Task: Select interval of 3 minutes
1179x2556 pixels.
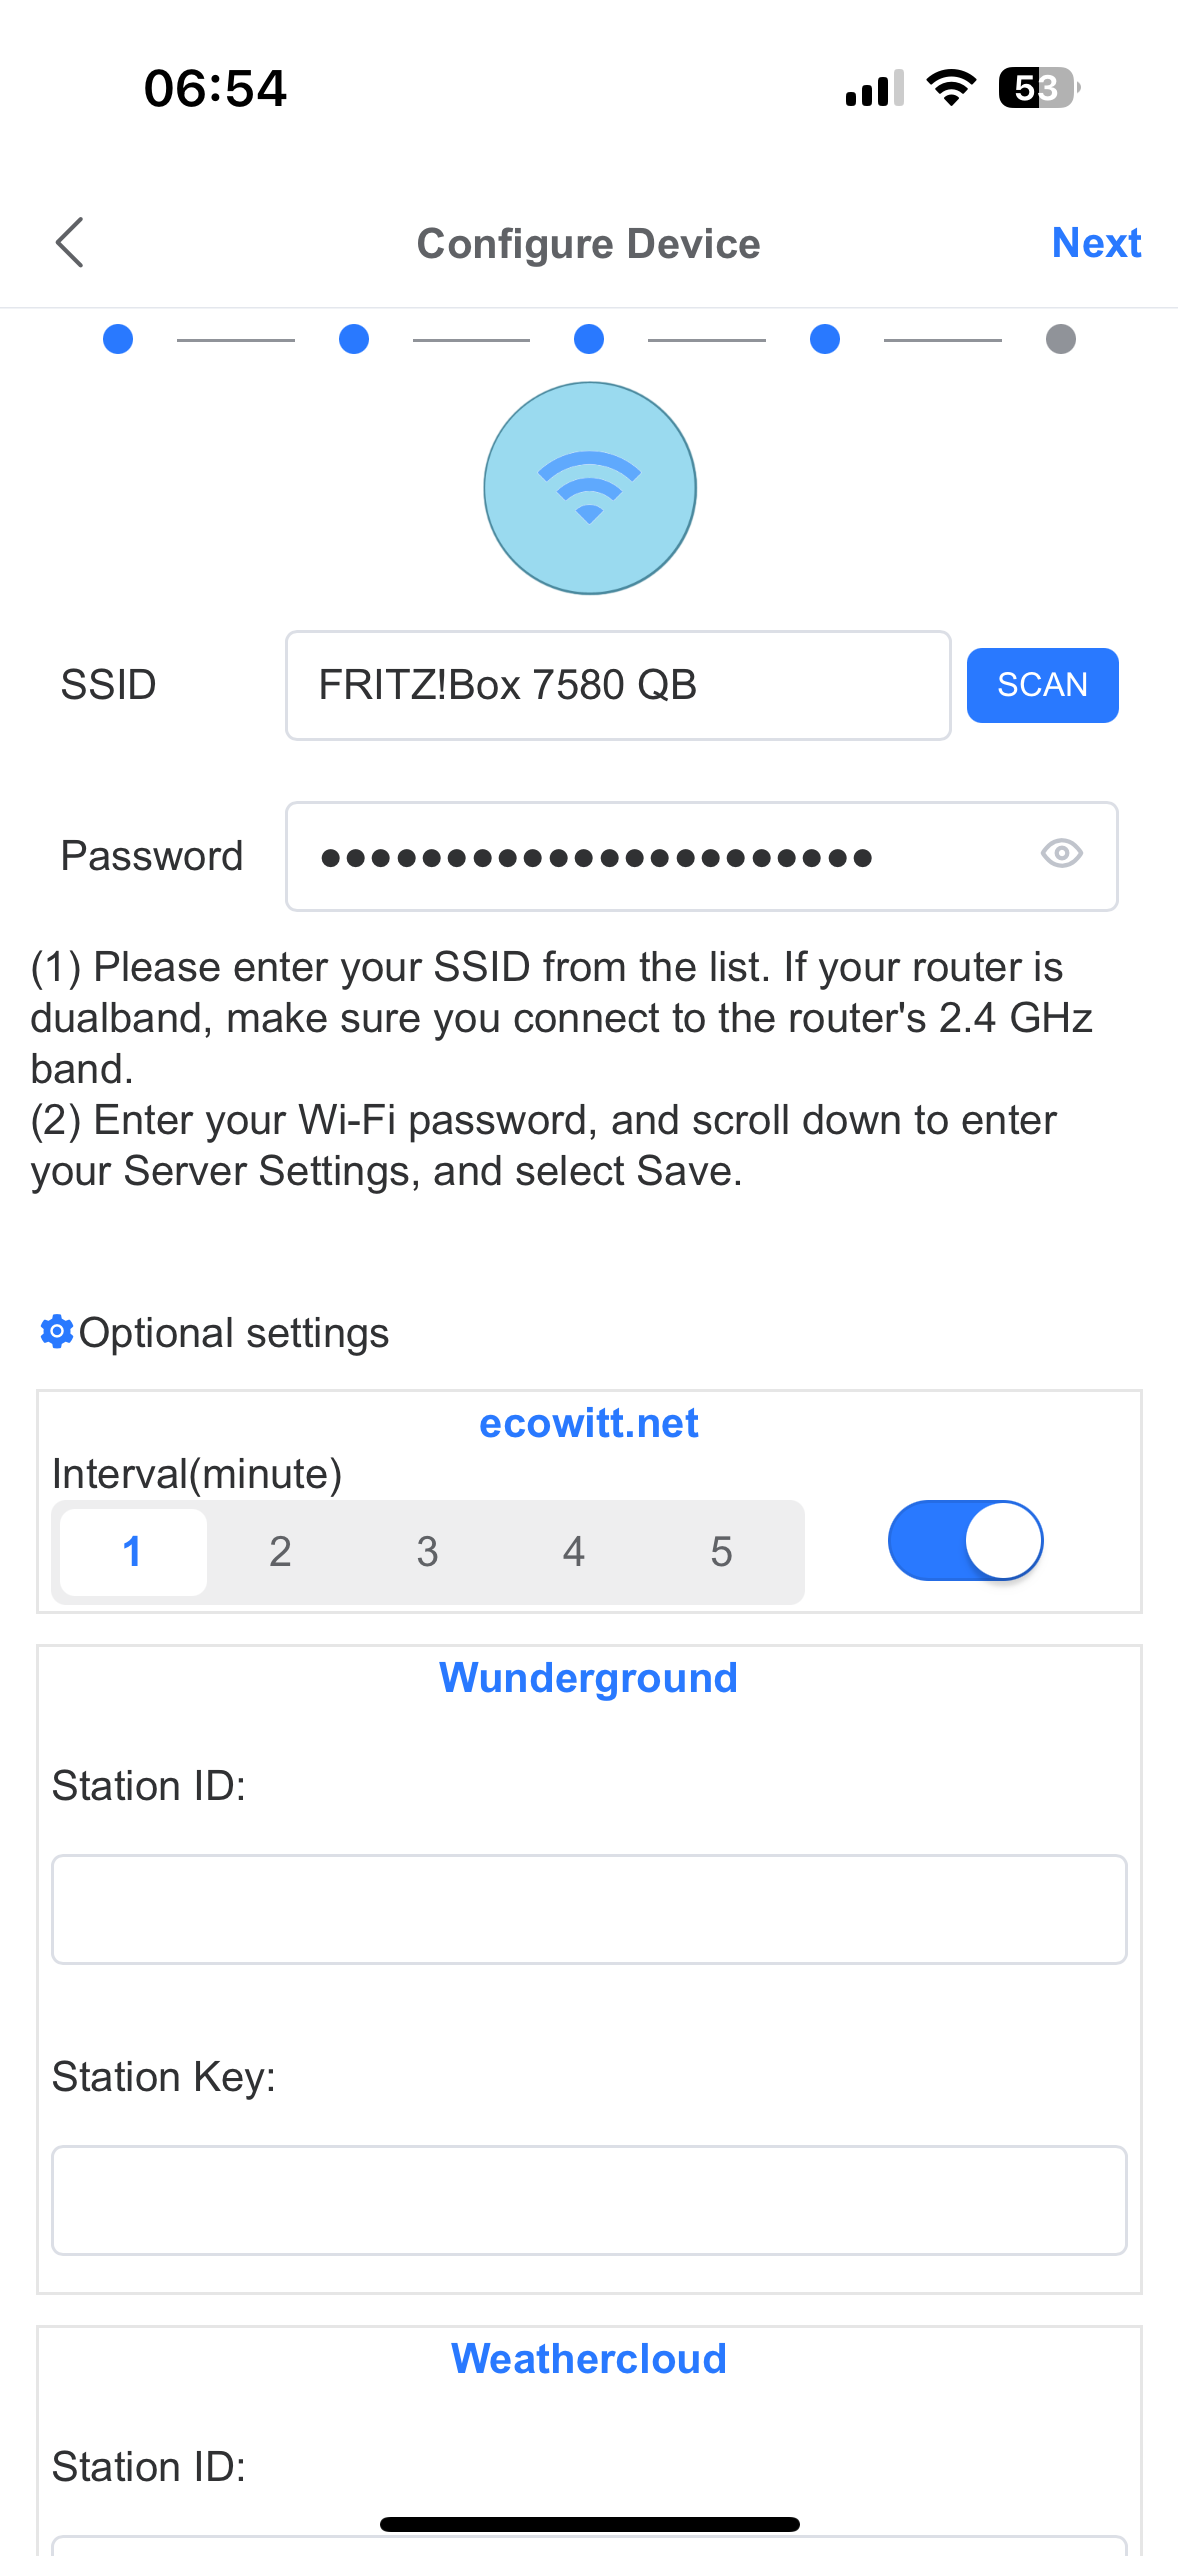Action: pos(427,1552)
